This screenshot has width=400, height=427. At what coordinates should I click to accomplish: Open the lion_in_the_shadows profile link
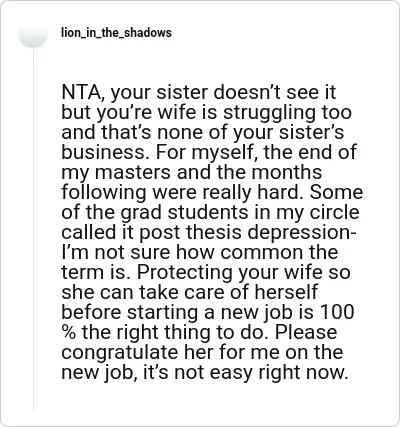[116, 33]
